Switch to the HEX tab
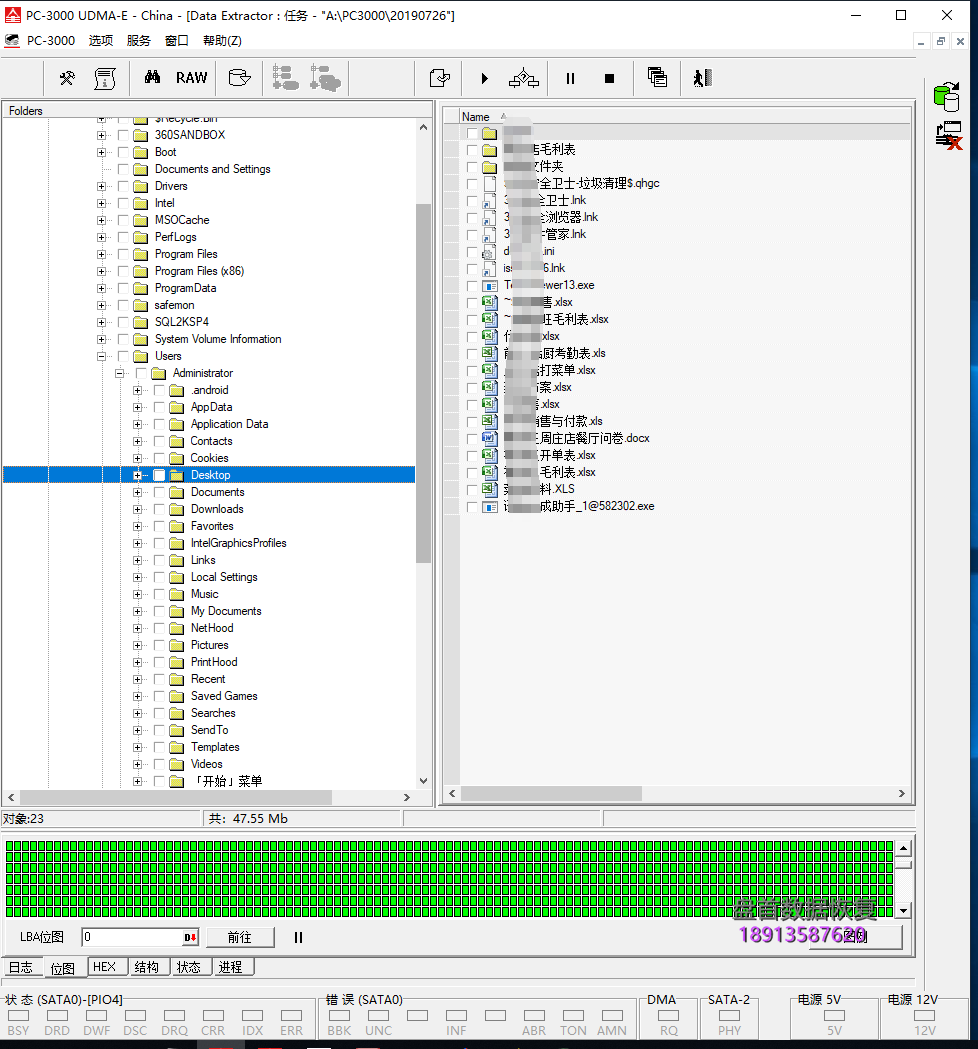978x1049 pixels. [x=104, y=967]
